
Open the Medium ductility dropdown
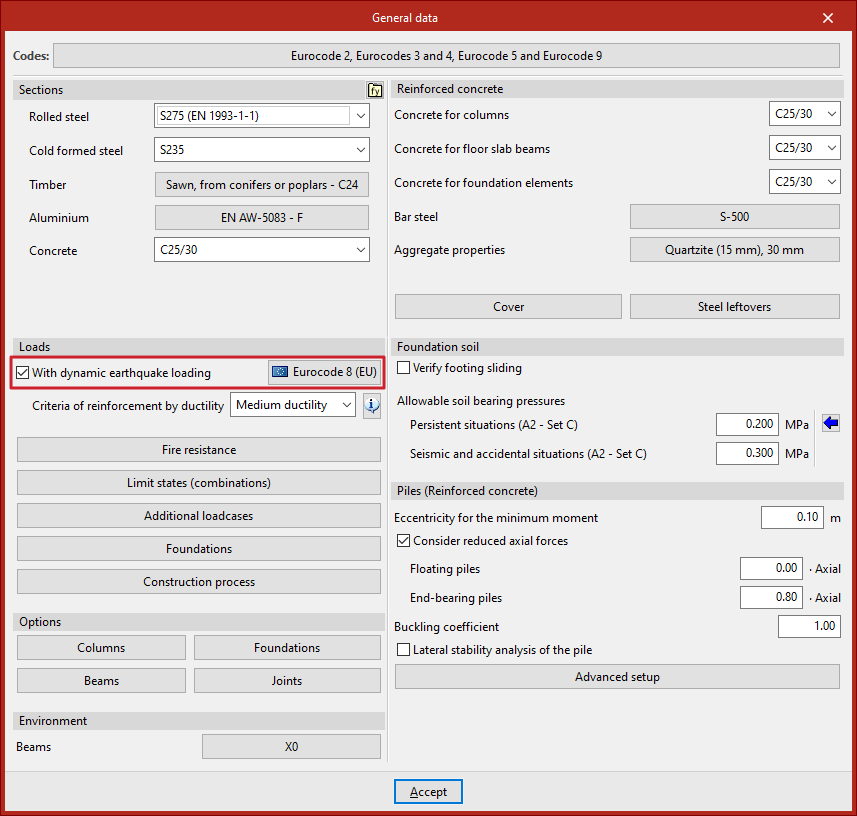pyautogui.click(x=293, y=405)
